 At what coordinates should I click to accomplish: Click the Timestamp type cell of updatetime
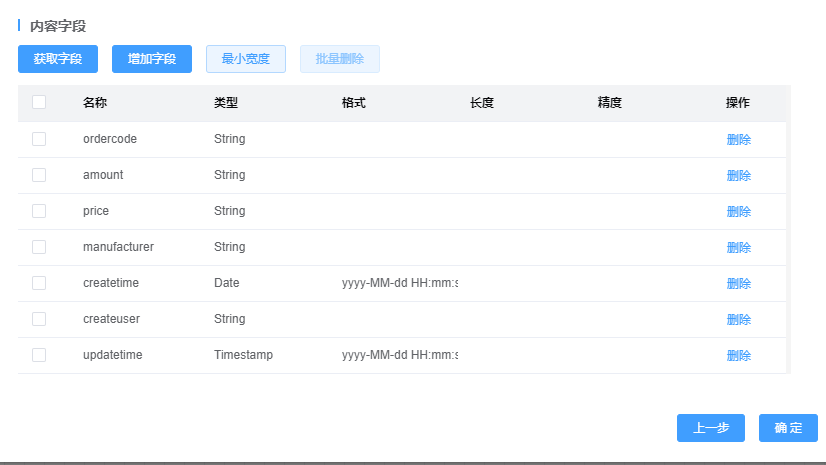click(243, 355)
